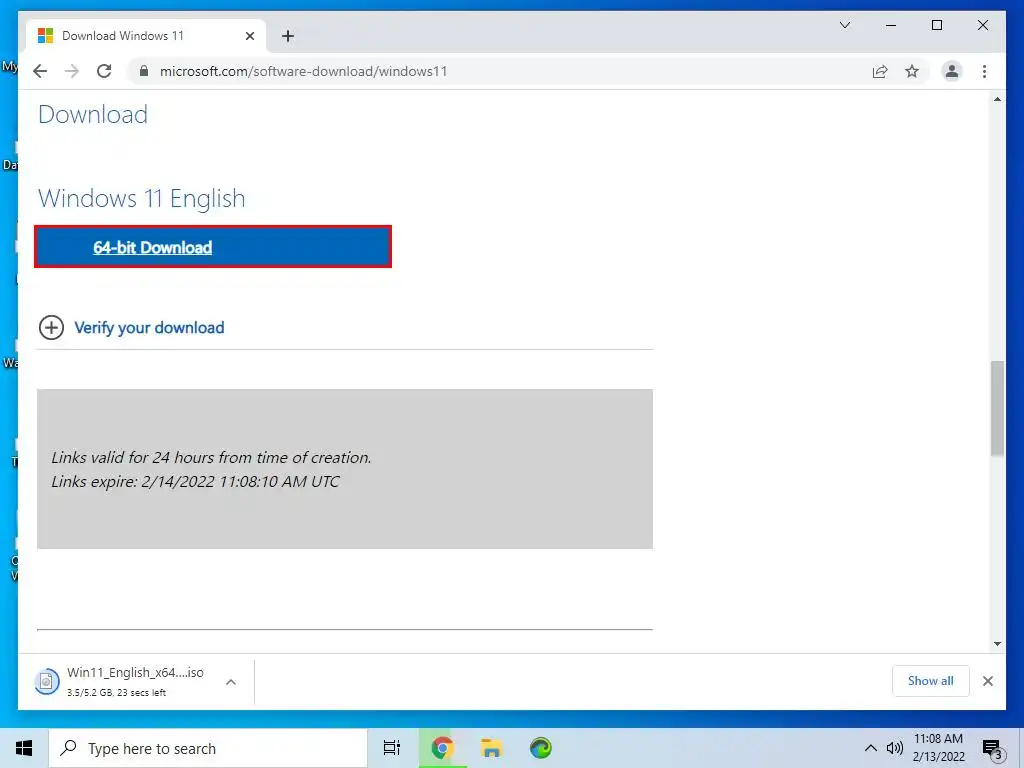The width and height of the screenshot is (1024, 768).
Task: Click Show all downloads
Action: [x=930, y=680]
